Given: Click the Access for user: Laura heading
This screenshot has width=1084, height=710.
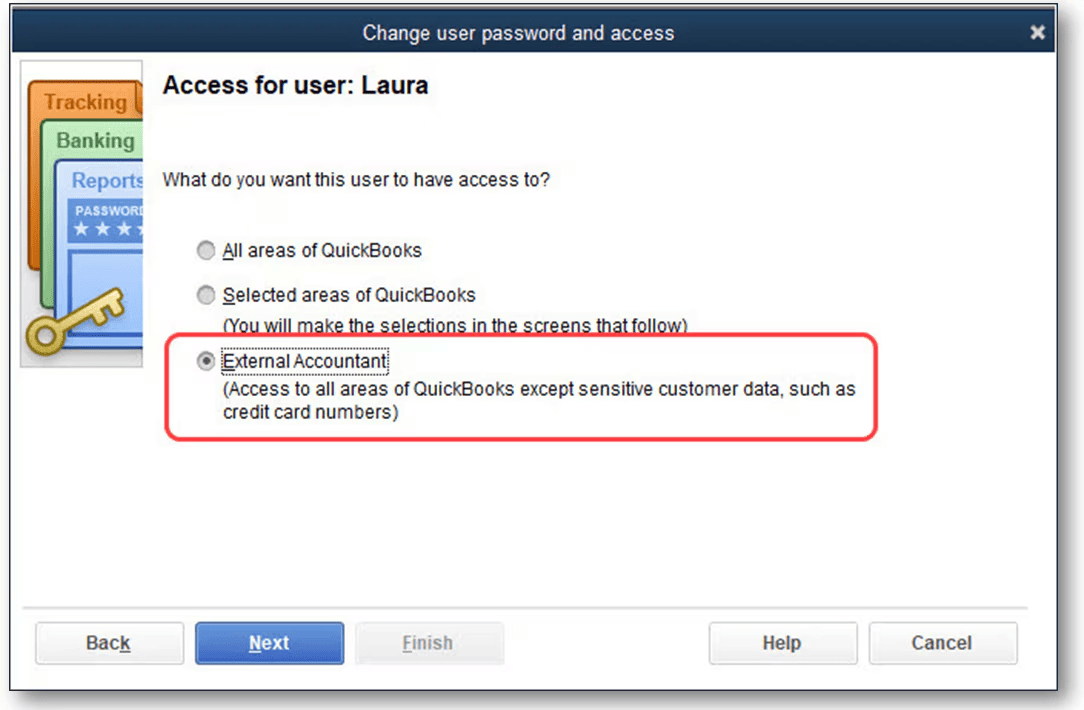Looking at the screenshot, I should coord(297,85).
